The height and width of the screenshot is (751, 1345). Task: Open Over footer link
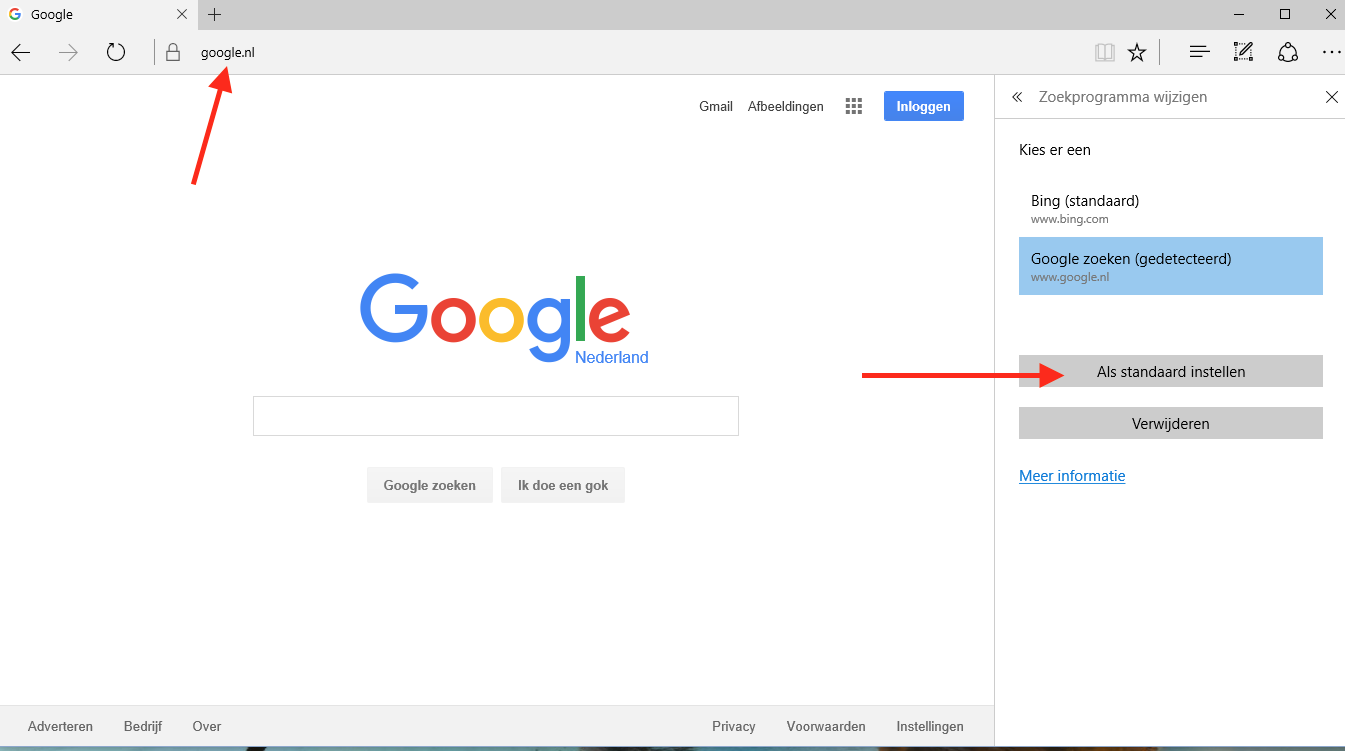[x=207, y=726]
